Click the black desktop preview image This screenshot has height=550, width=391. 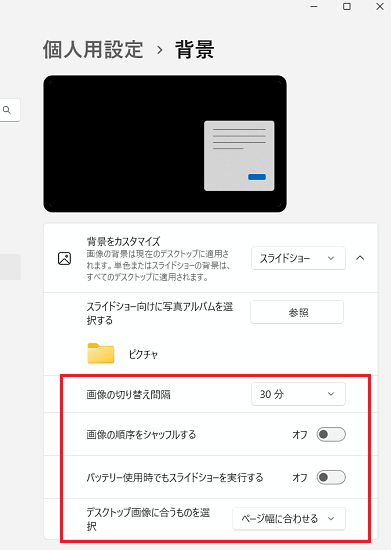point(165,143)
